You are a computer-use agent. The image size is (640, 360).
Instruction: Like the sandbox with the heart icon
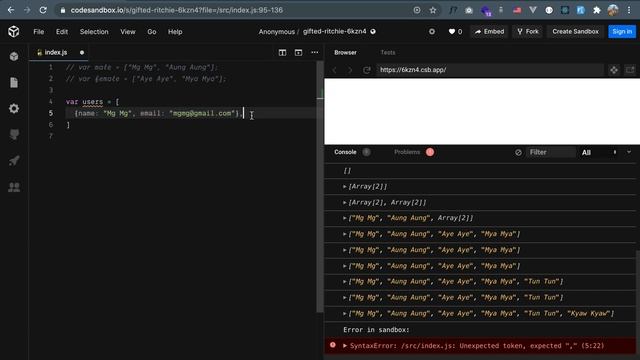pos(451,31)
